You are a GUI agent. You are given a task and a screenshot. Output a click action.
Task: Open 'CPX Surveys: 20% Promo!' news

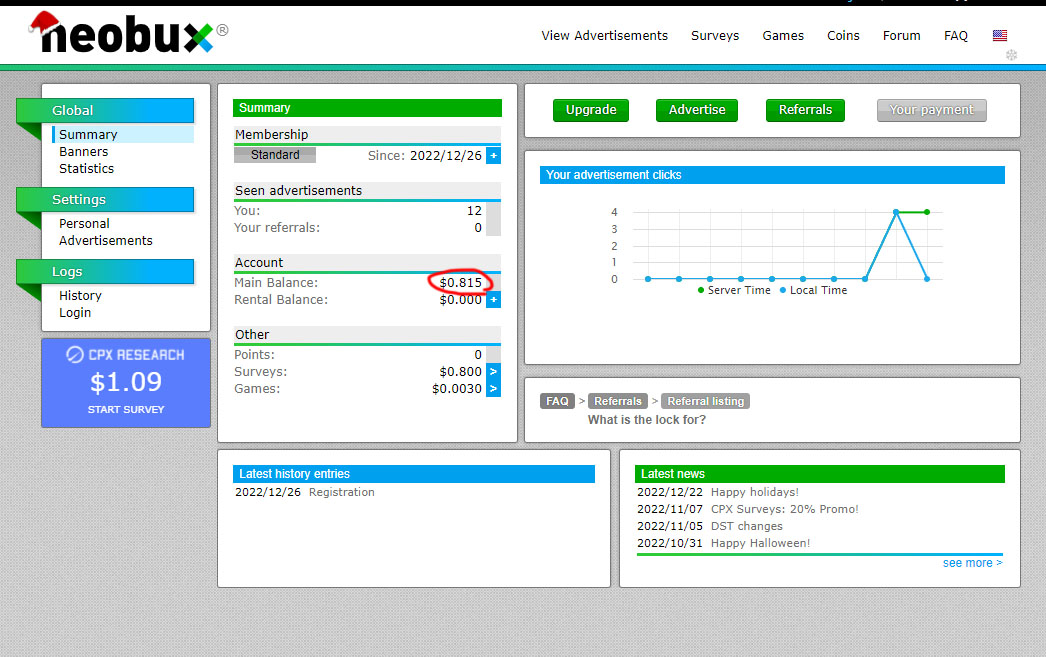pos(784,509)
